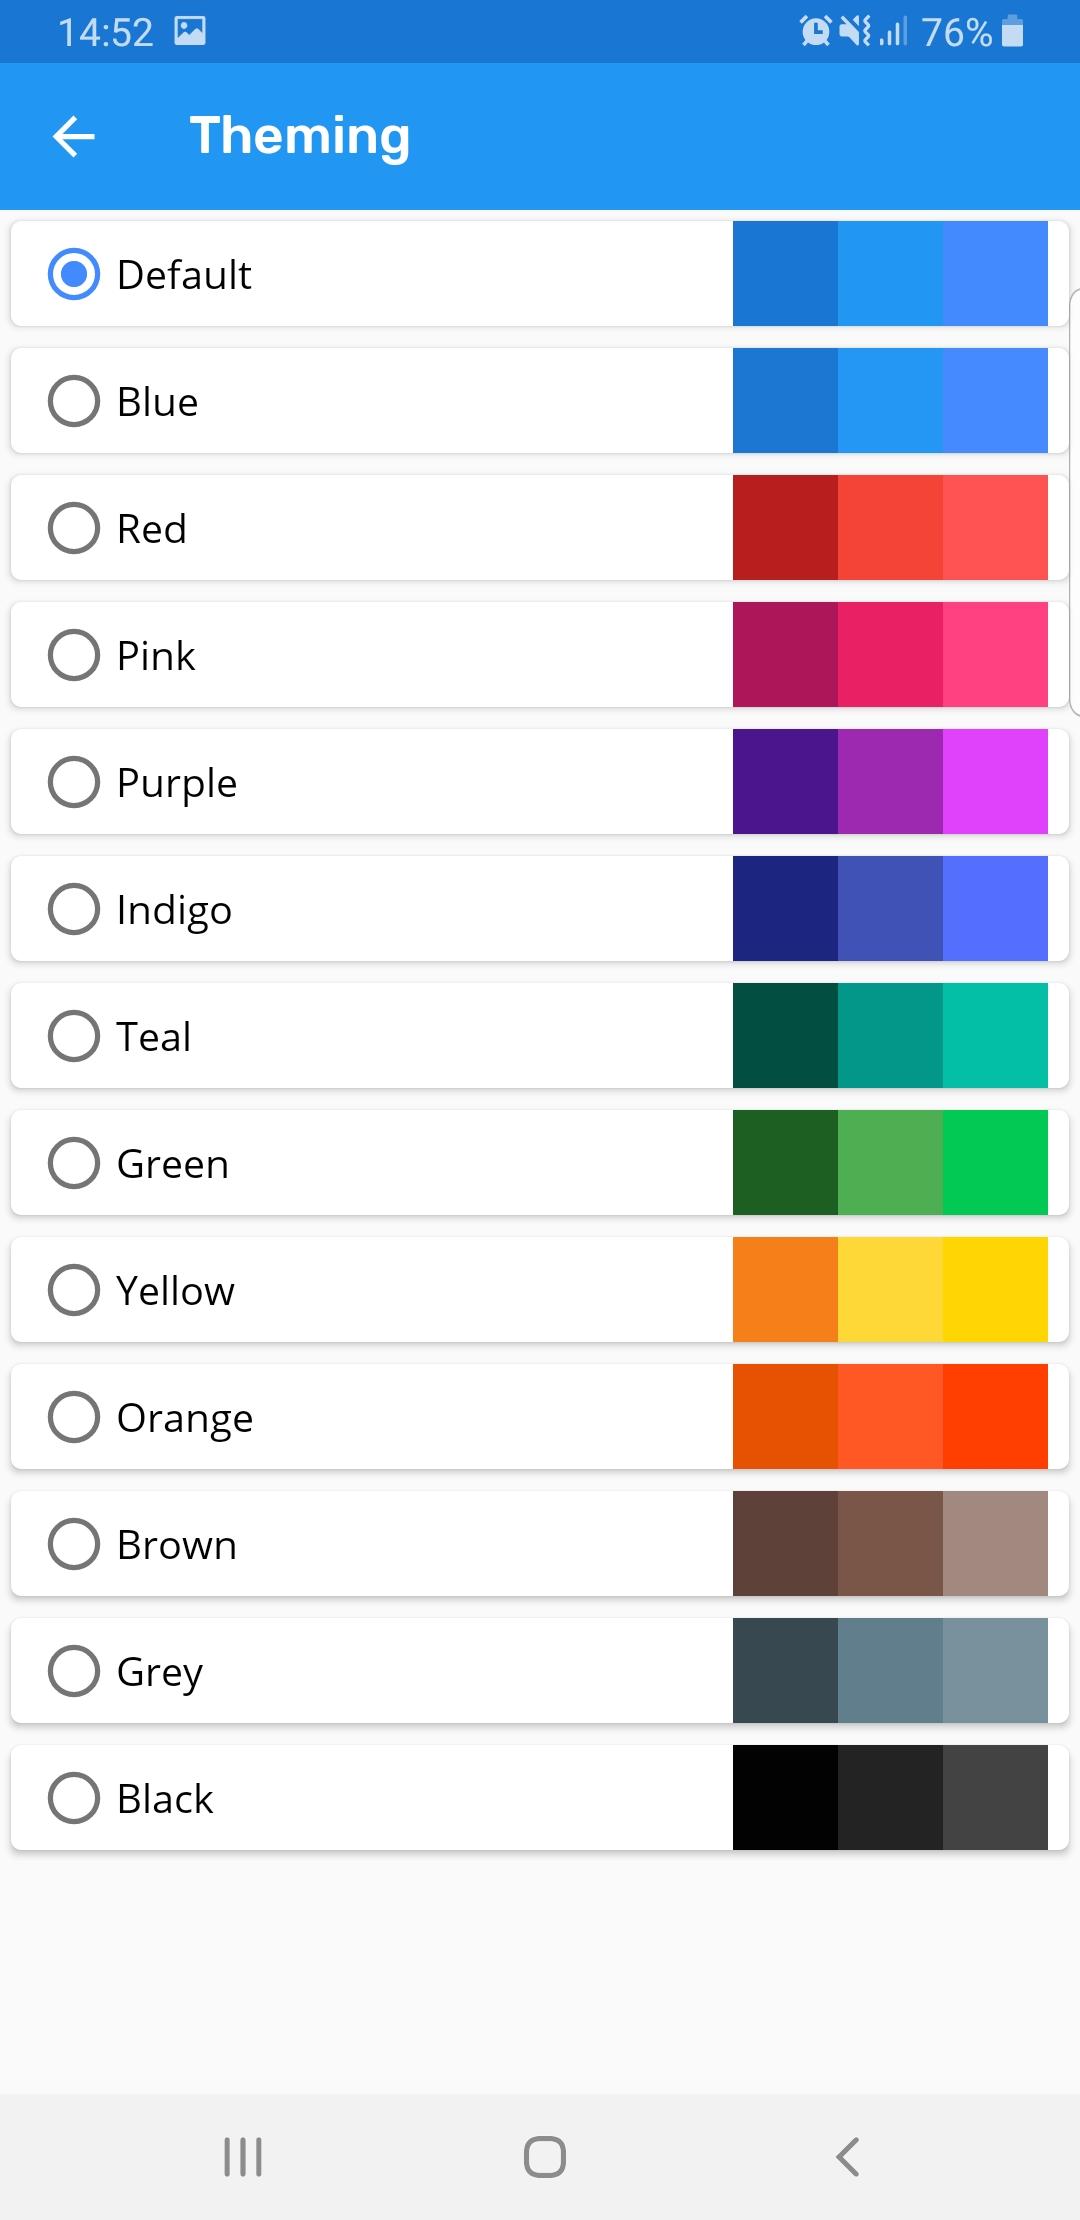Viewport: 1080px width, 2220px height.
Task: Tap the battery icon in status bar
Action: [1012, 32]
